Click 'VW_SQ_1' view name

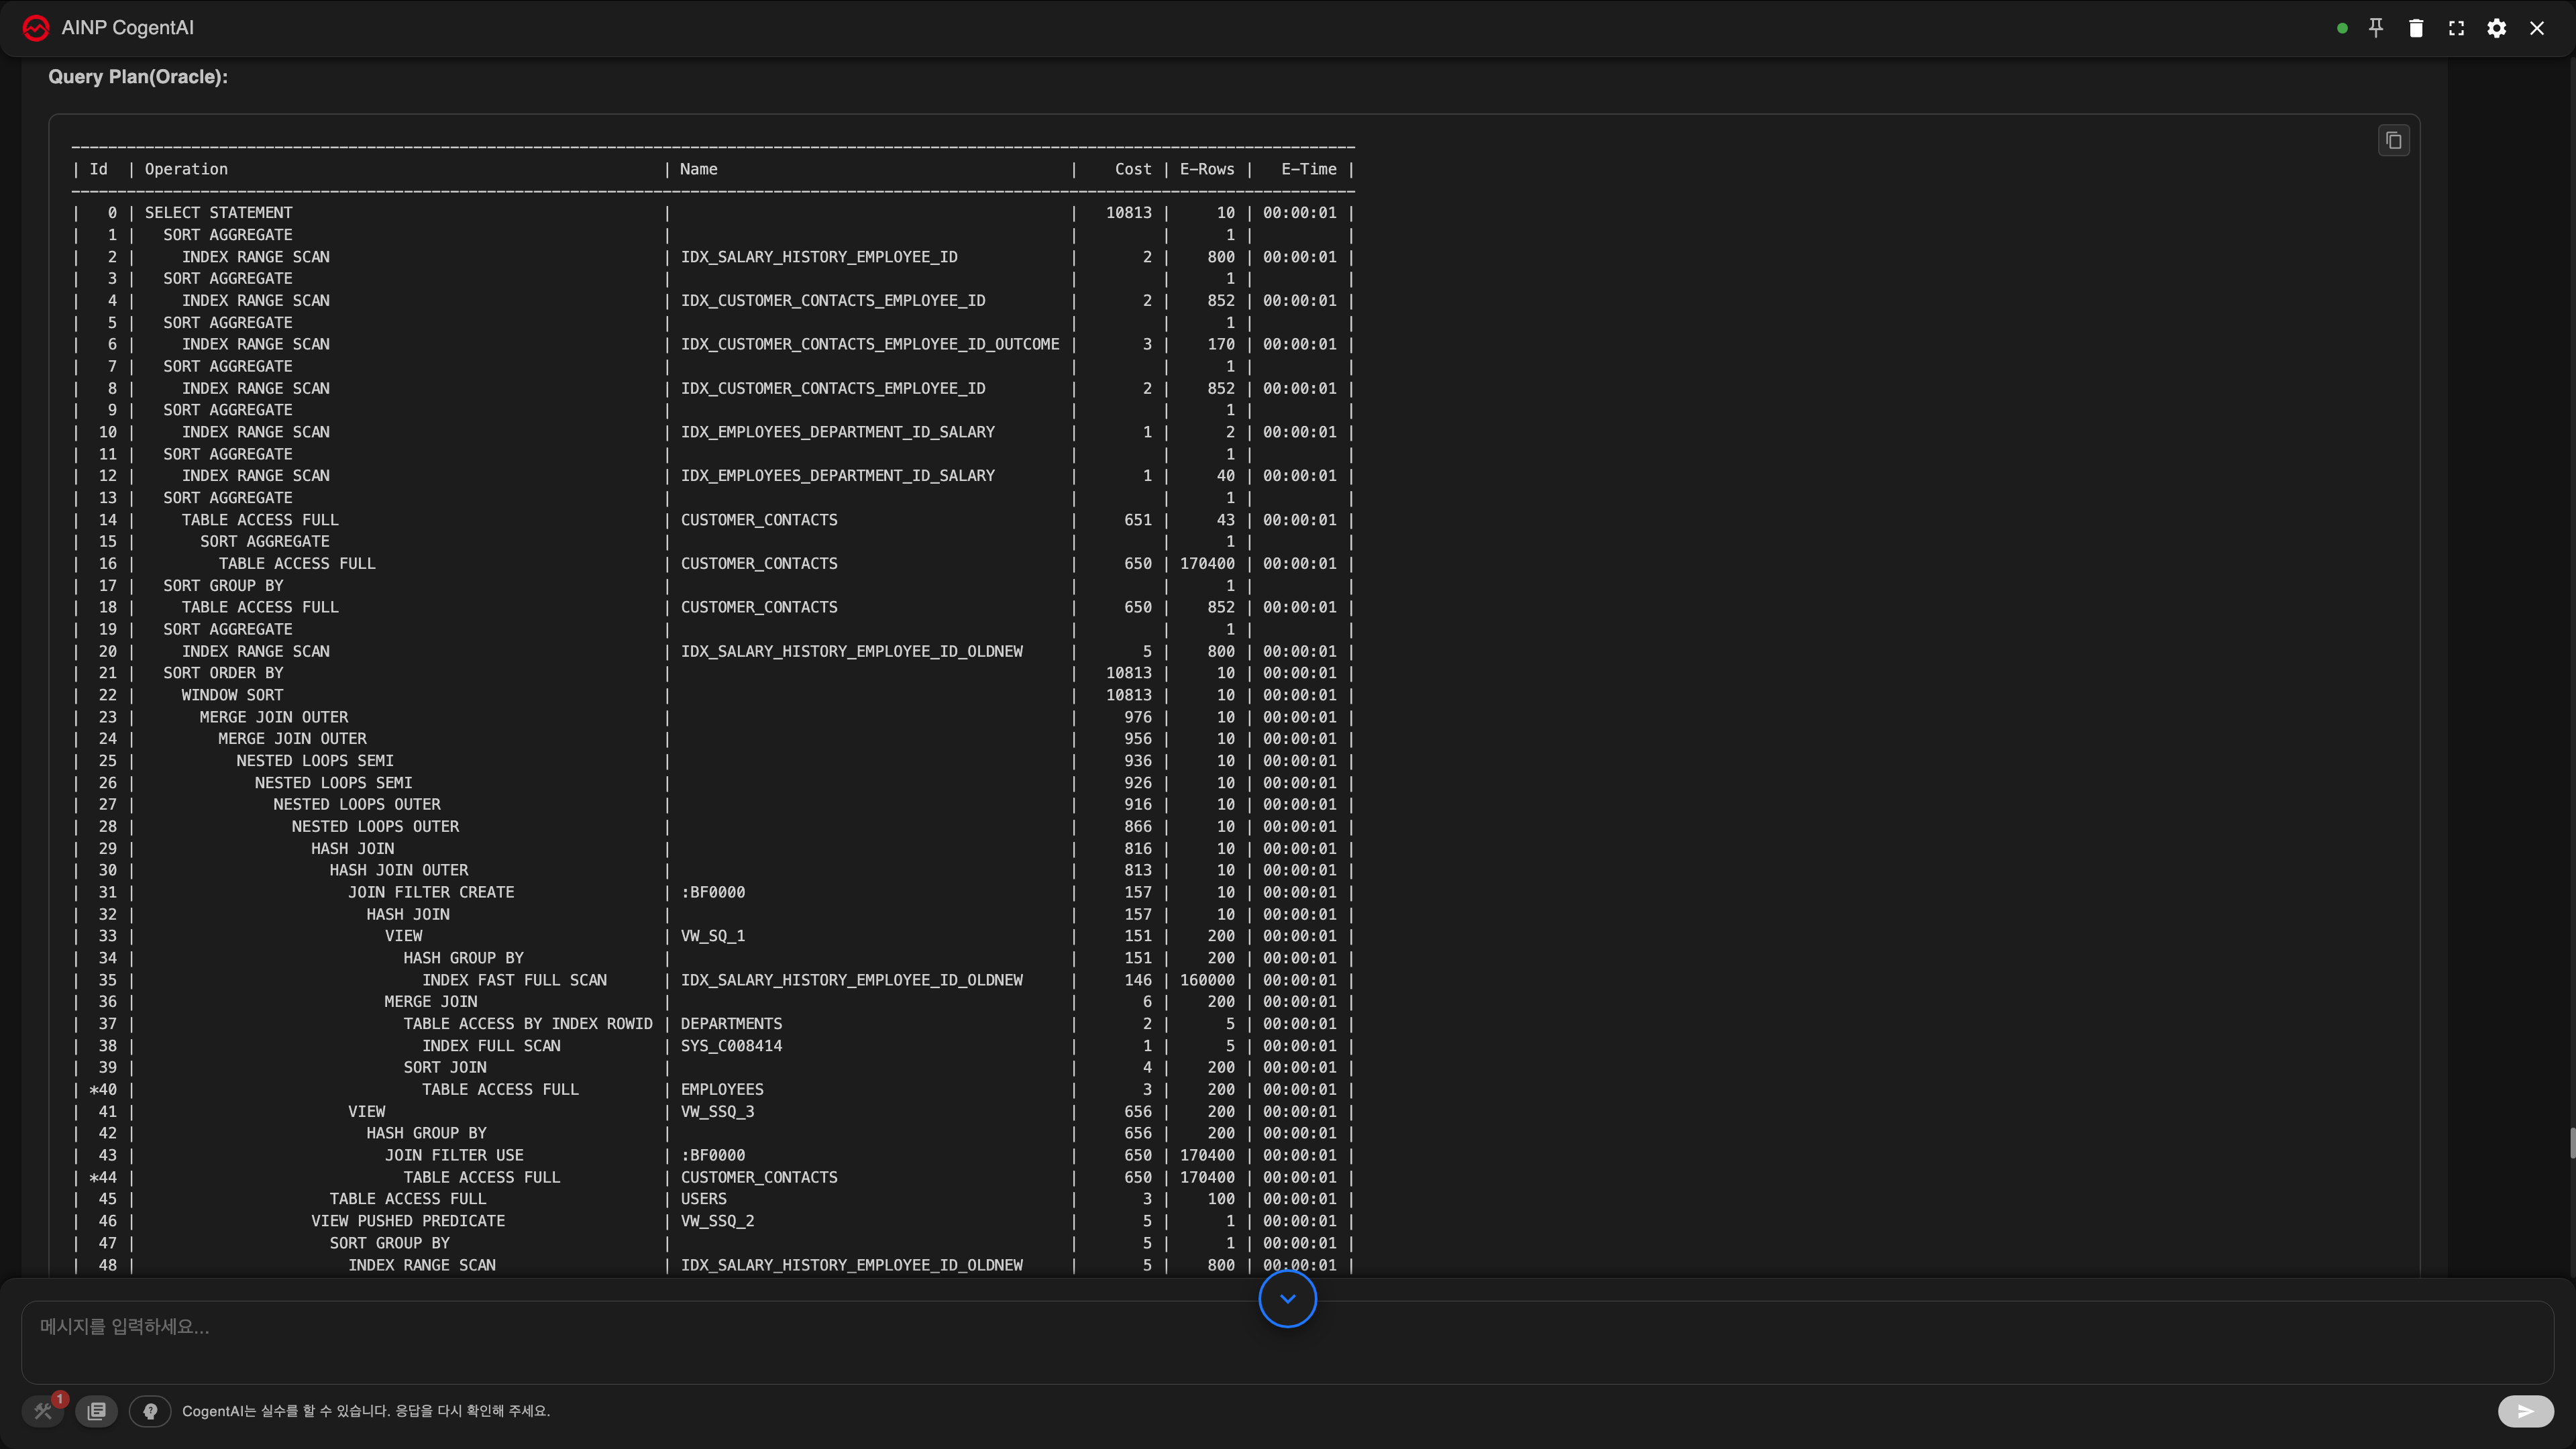tap(713, 936)
